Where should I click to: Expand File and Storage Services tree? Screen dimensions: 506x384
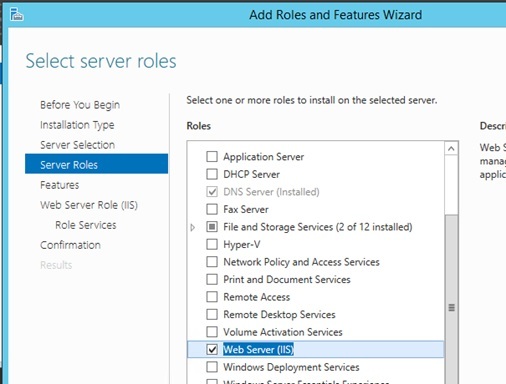click(193, 227)
